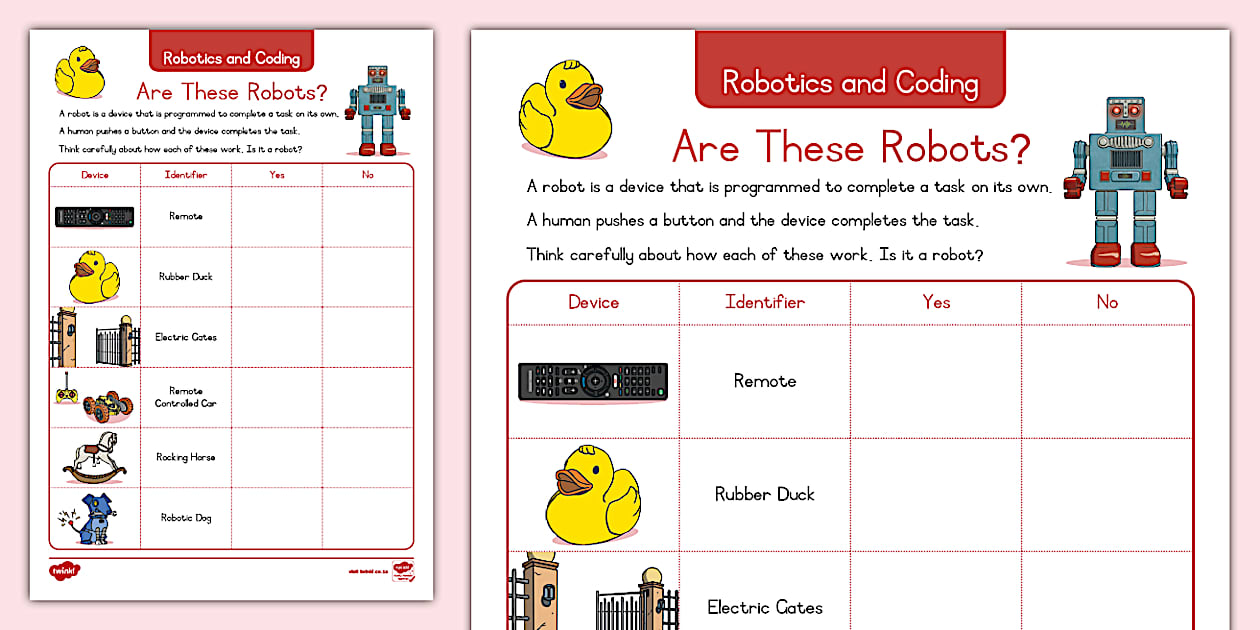Viewport: 1260px width, 630px height.
Task: Click the Device column header
Action: point(593,302)
